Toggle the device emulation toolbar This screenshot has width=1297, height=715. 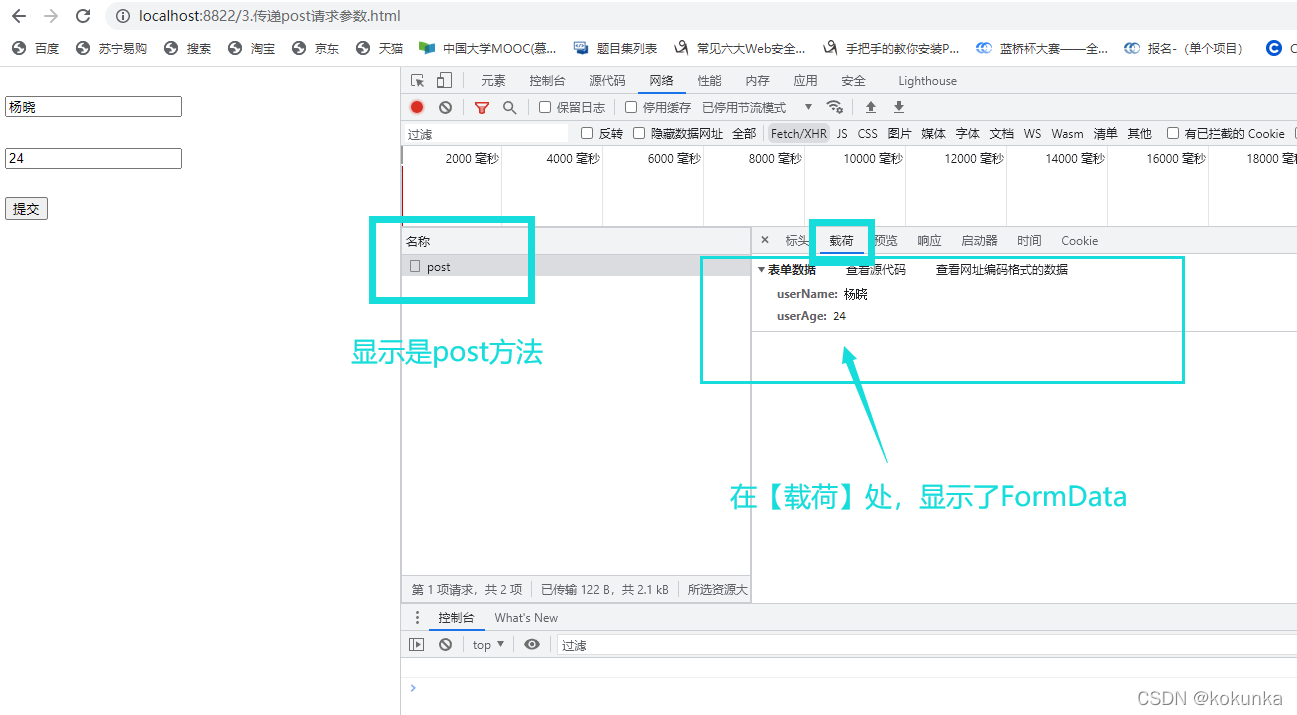pos(443,80)
